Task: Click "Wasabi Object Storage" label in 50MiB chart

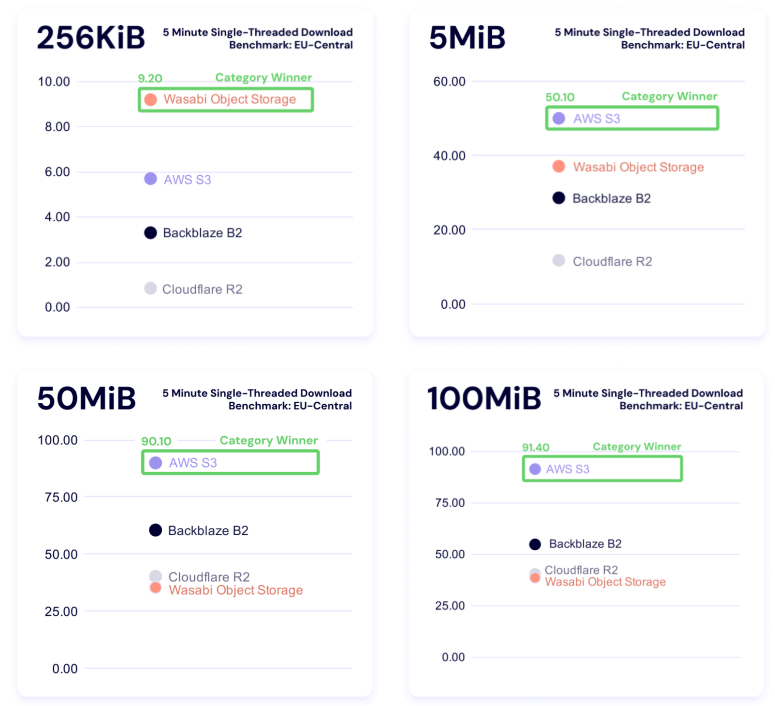Action: click(236, 590)
